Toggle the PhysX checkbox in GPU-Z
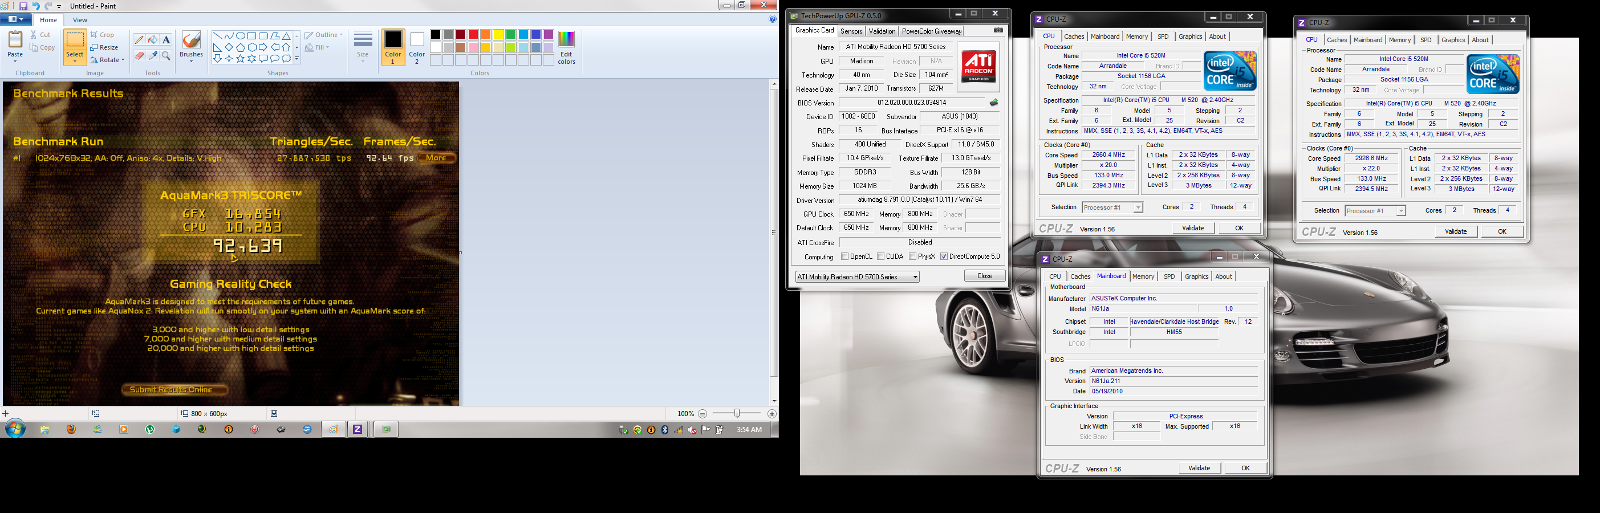Image resolution: width=1600 pixels, height=513 pixels. (912, 256)
